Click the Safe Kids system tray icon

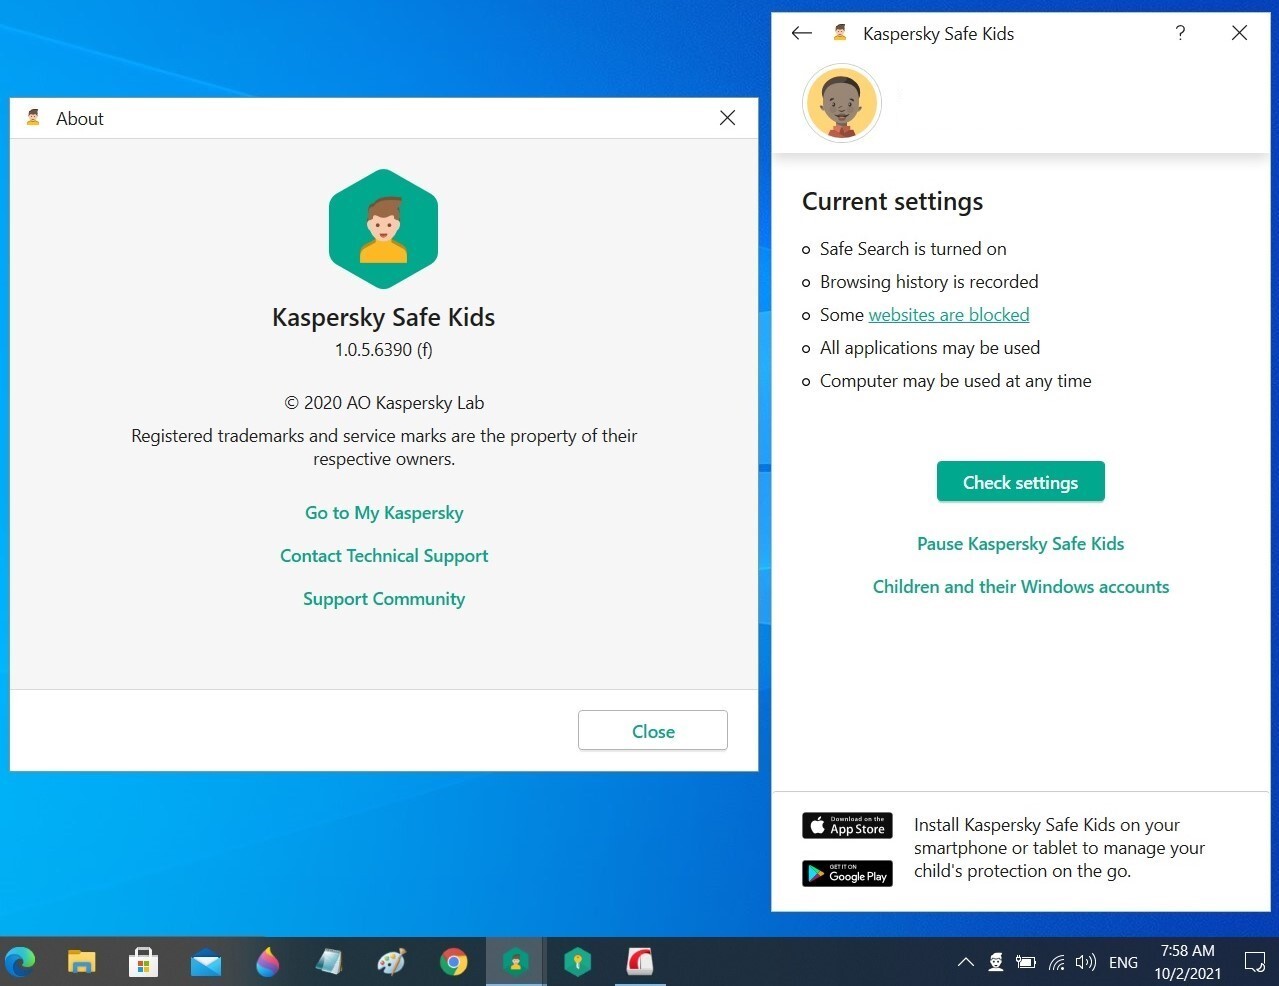(996, 962)
